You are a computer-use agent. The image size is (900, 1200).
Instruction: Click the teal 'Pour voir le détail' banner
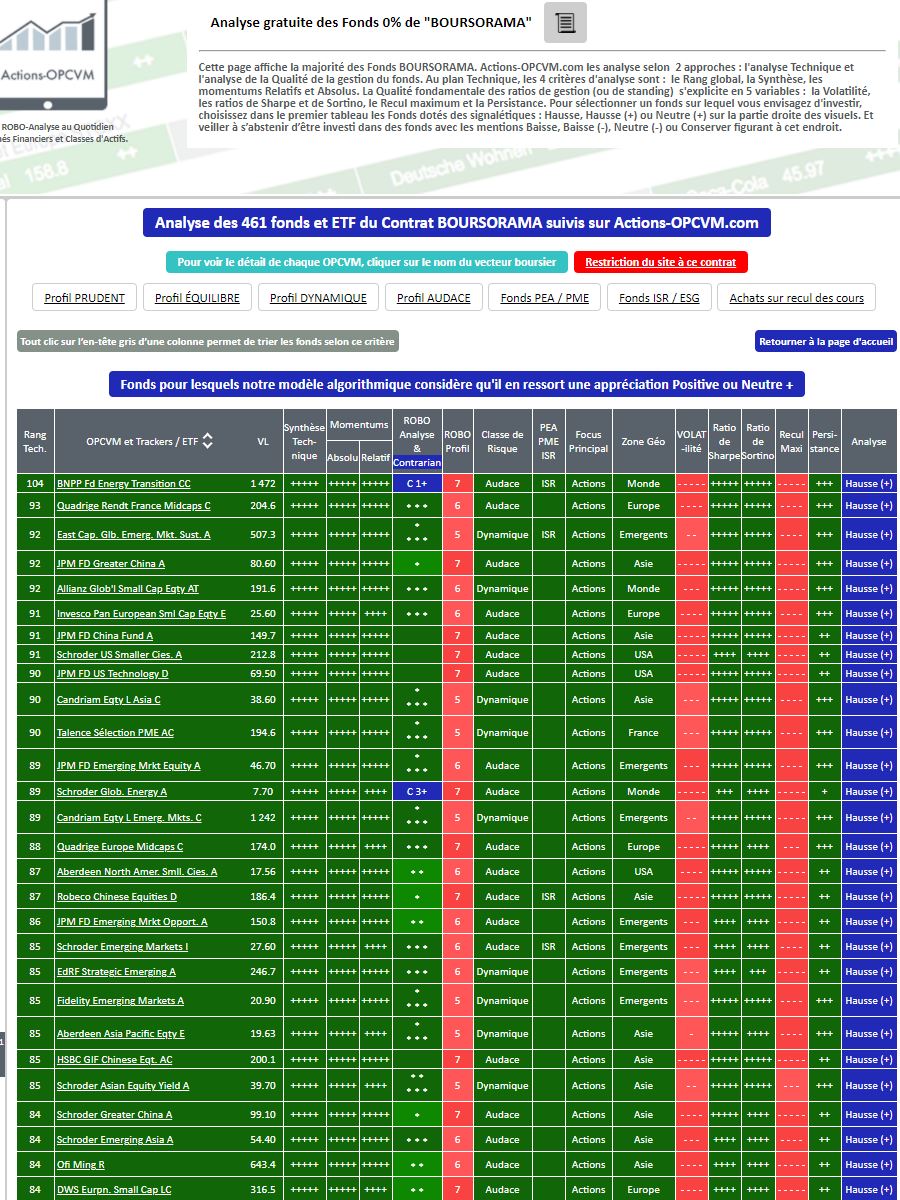point(367,262)
